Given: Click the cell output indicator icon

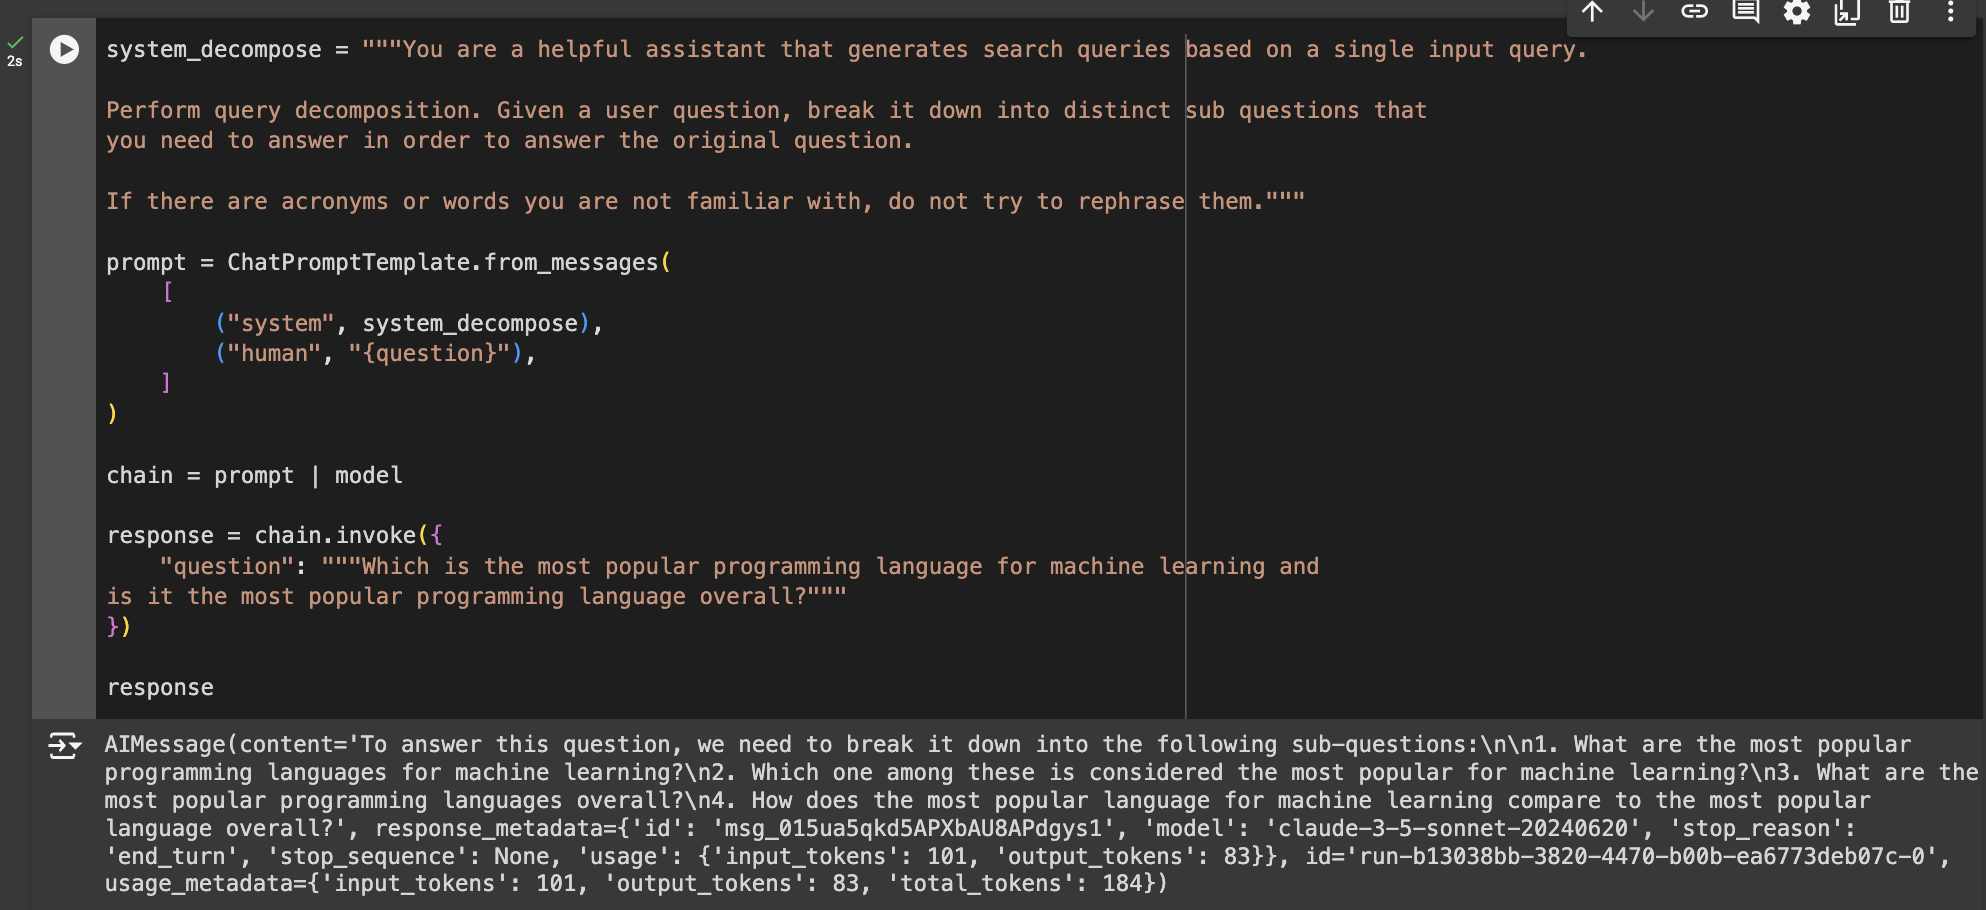Looking at the screenshot, I should [64, 745].
